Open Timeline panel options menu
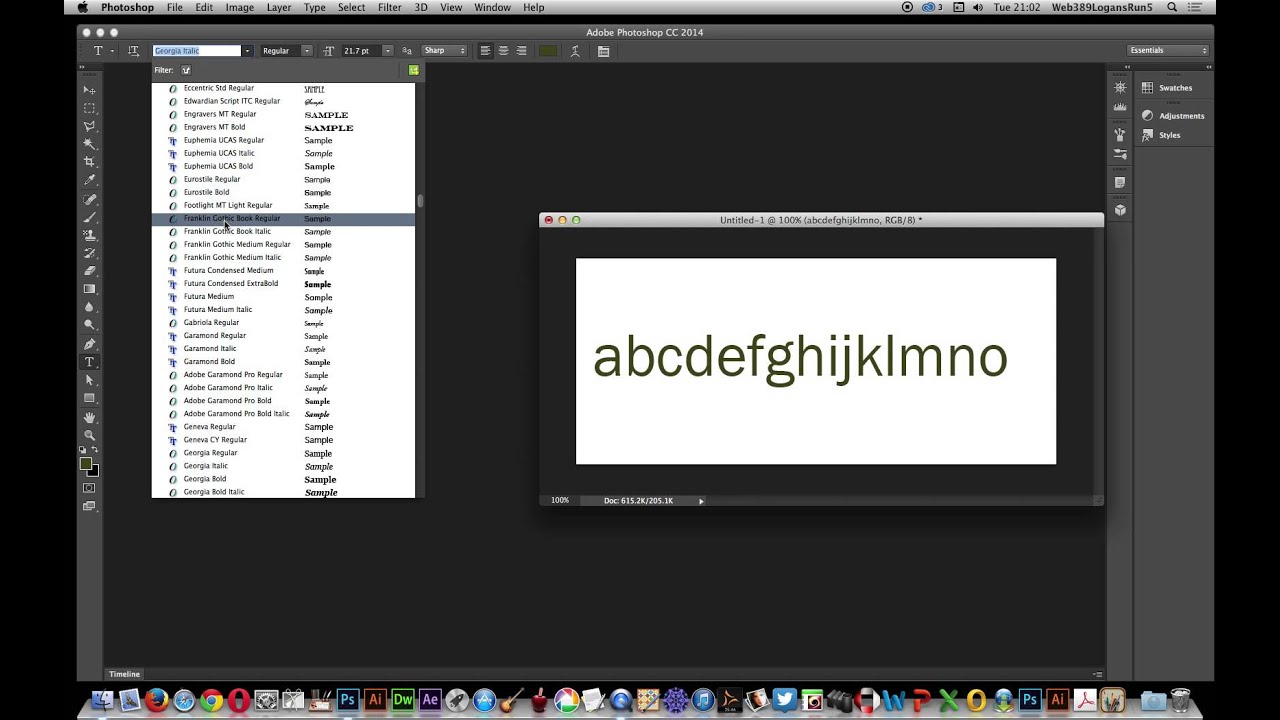Image resolution: width=1280 pixels, height=720 pixels. pyautogui.click(x=1098, y=674)
